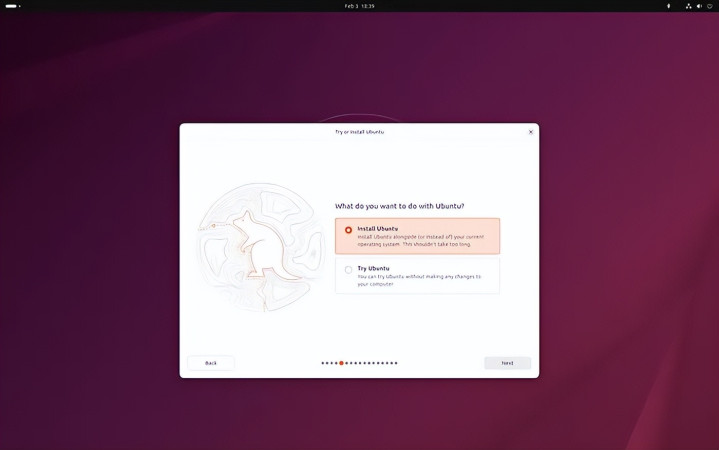Image resolution: width=719 pixels, height=450 pixels.
Task: Select the Try Ubuntu radio option
Action: [348, 270]
